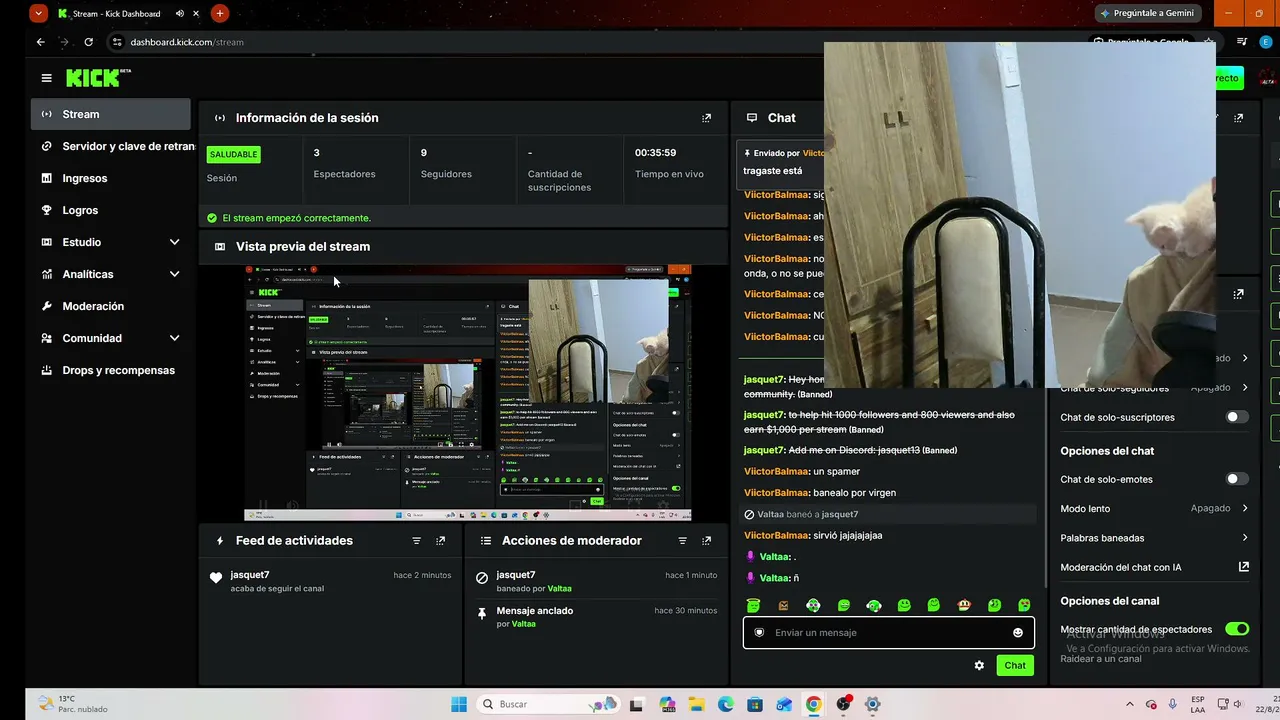Open Palabras baneadas settings
The height and width of the screenshot is (720, 1280).
(1154, 538)
